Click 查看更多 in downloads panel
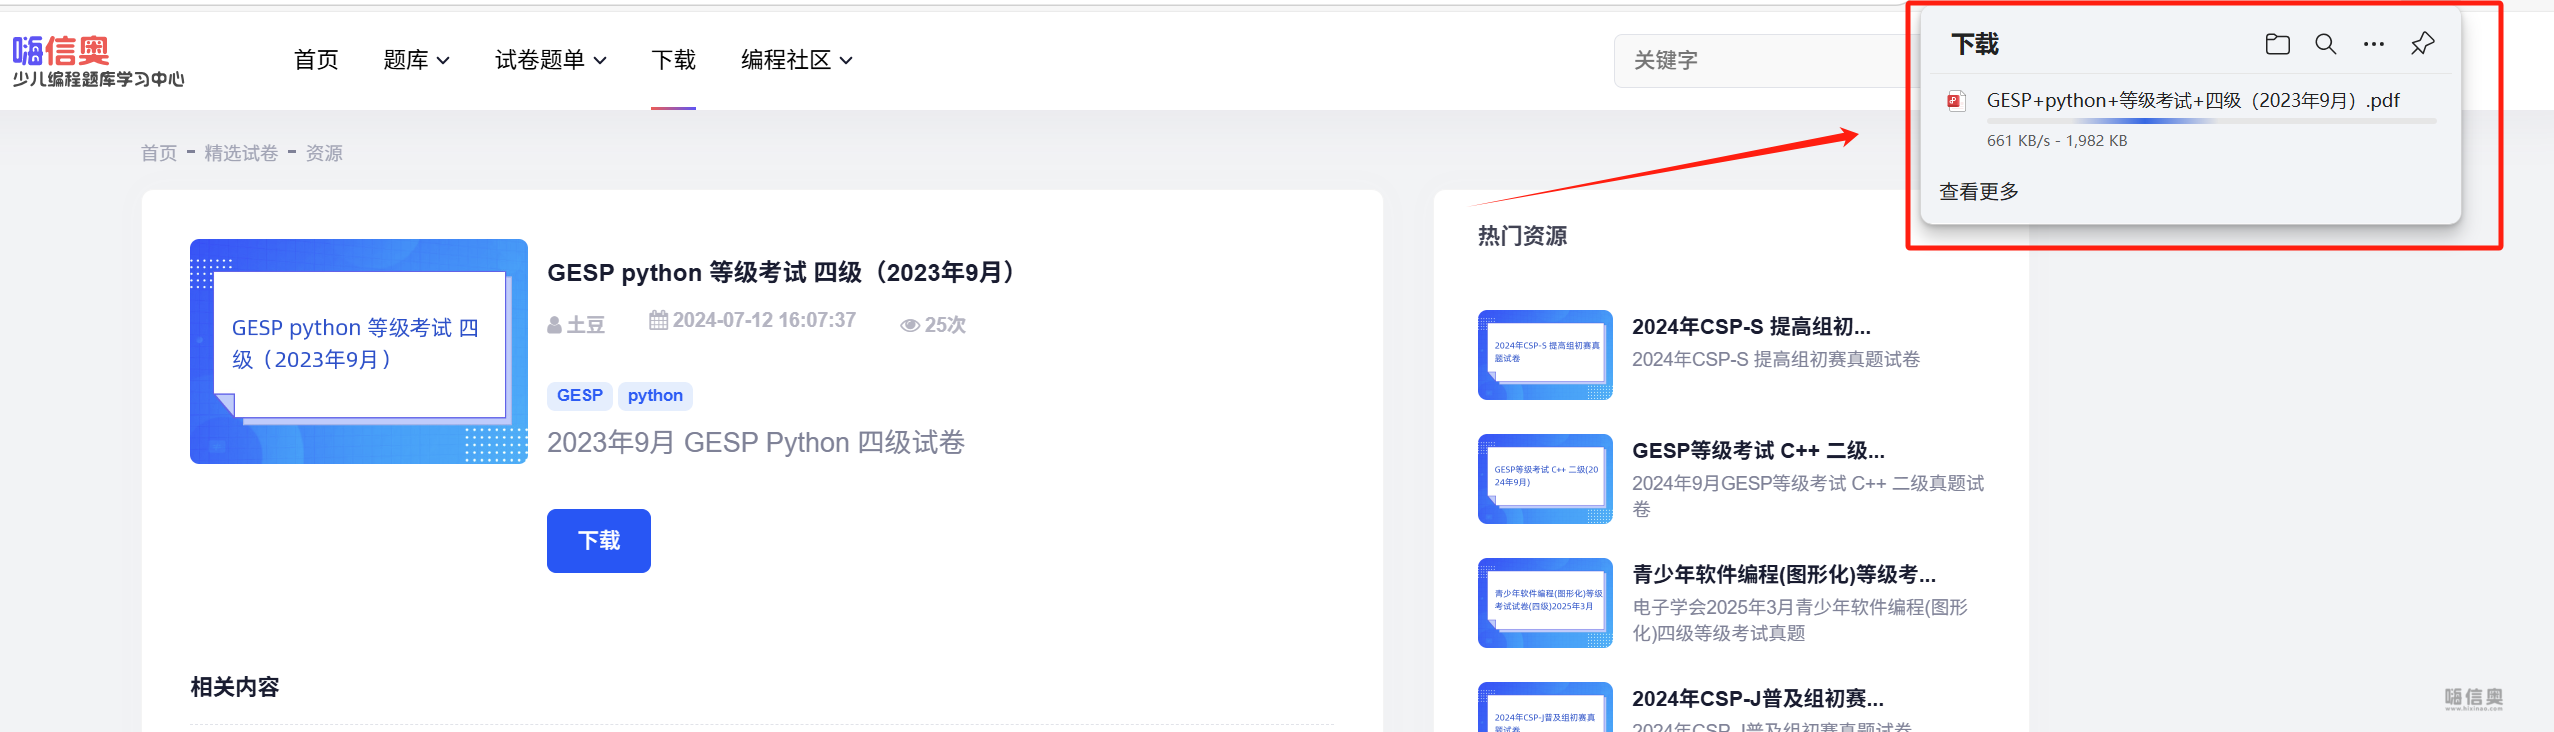The image size is (2554, 732). tap(1978, 191)
